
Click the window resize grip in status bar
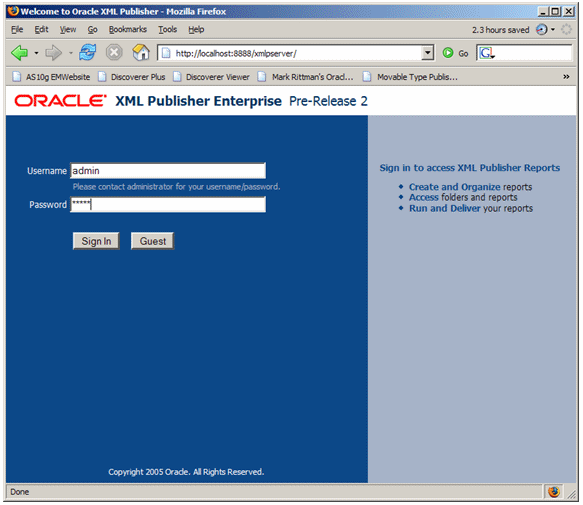tap(571, 495)
